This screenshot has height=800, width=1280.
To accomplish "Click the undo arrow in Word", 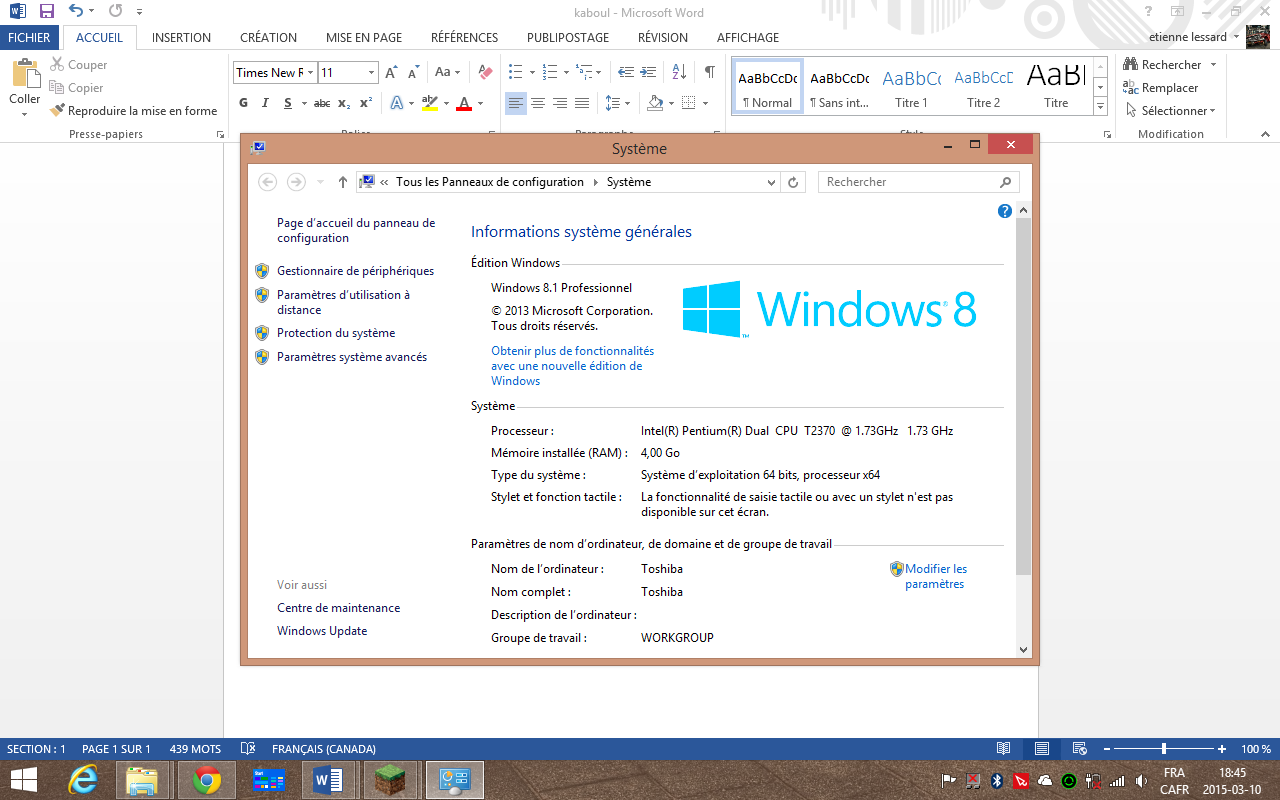I will [76, 12].
